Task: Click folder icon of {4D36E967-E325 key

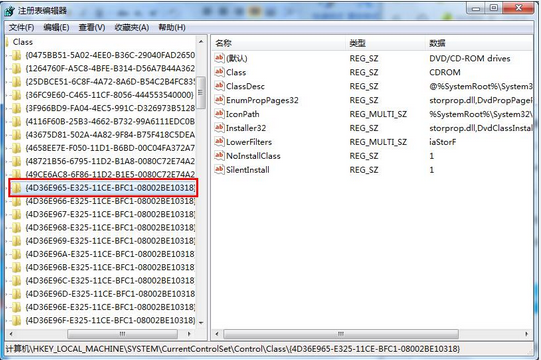Action: (16, 214)
